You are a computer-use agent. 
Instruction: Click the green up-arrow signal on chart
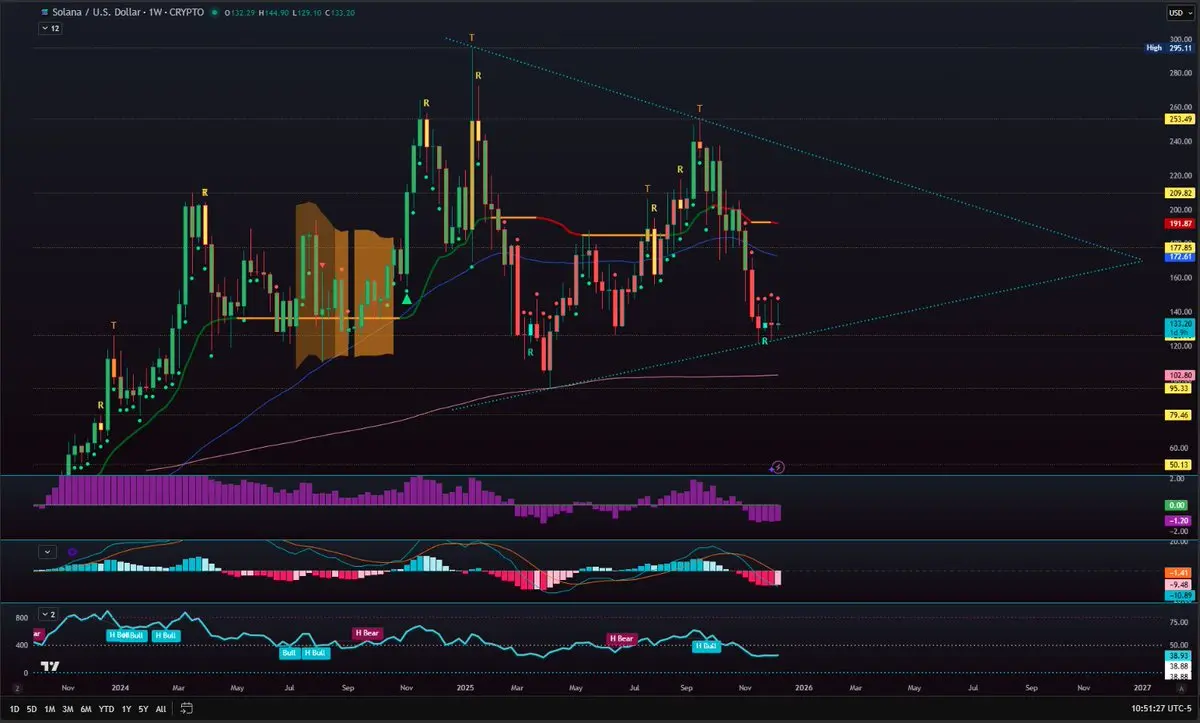point(407,297)
